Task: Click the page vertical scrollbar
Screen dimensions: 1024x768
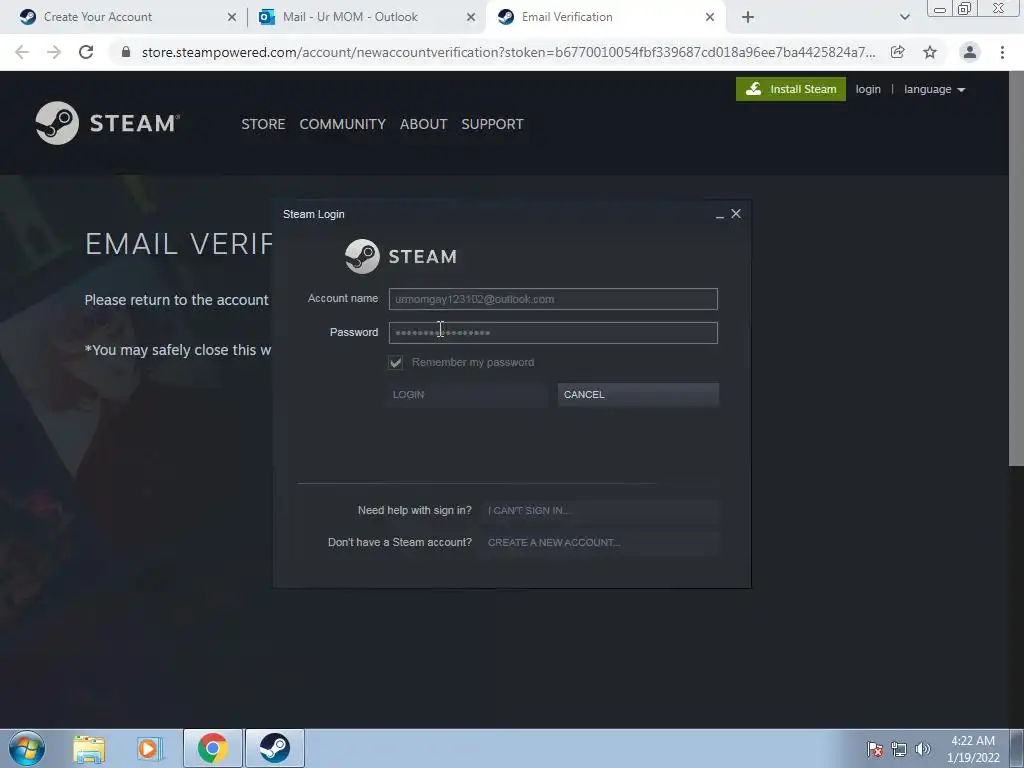Action: tap(1016, 268)
